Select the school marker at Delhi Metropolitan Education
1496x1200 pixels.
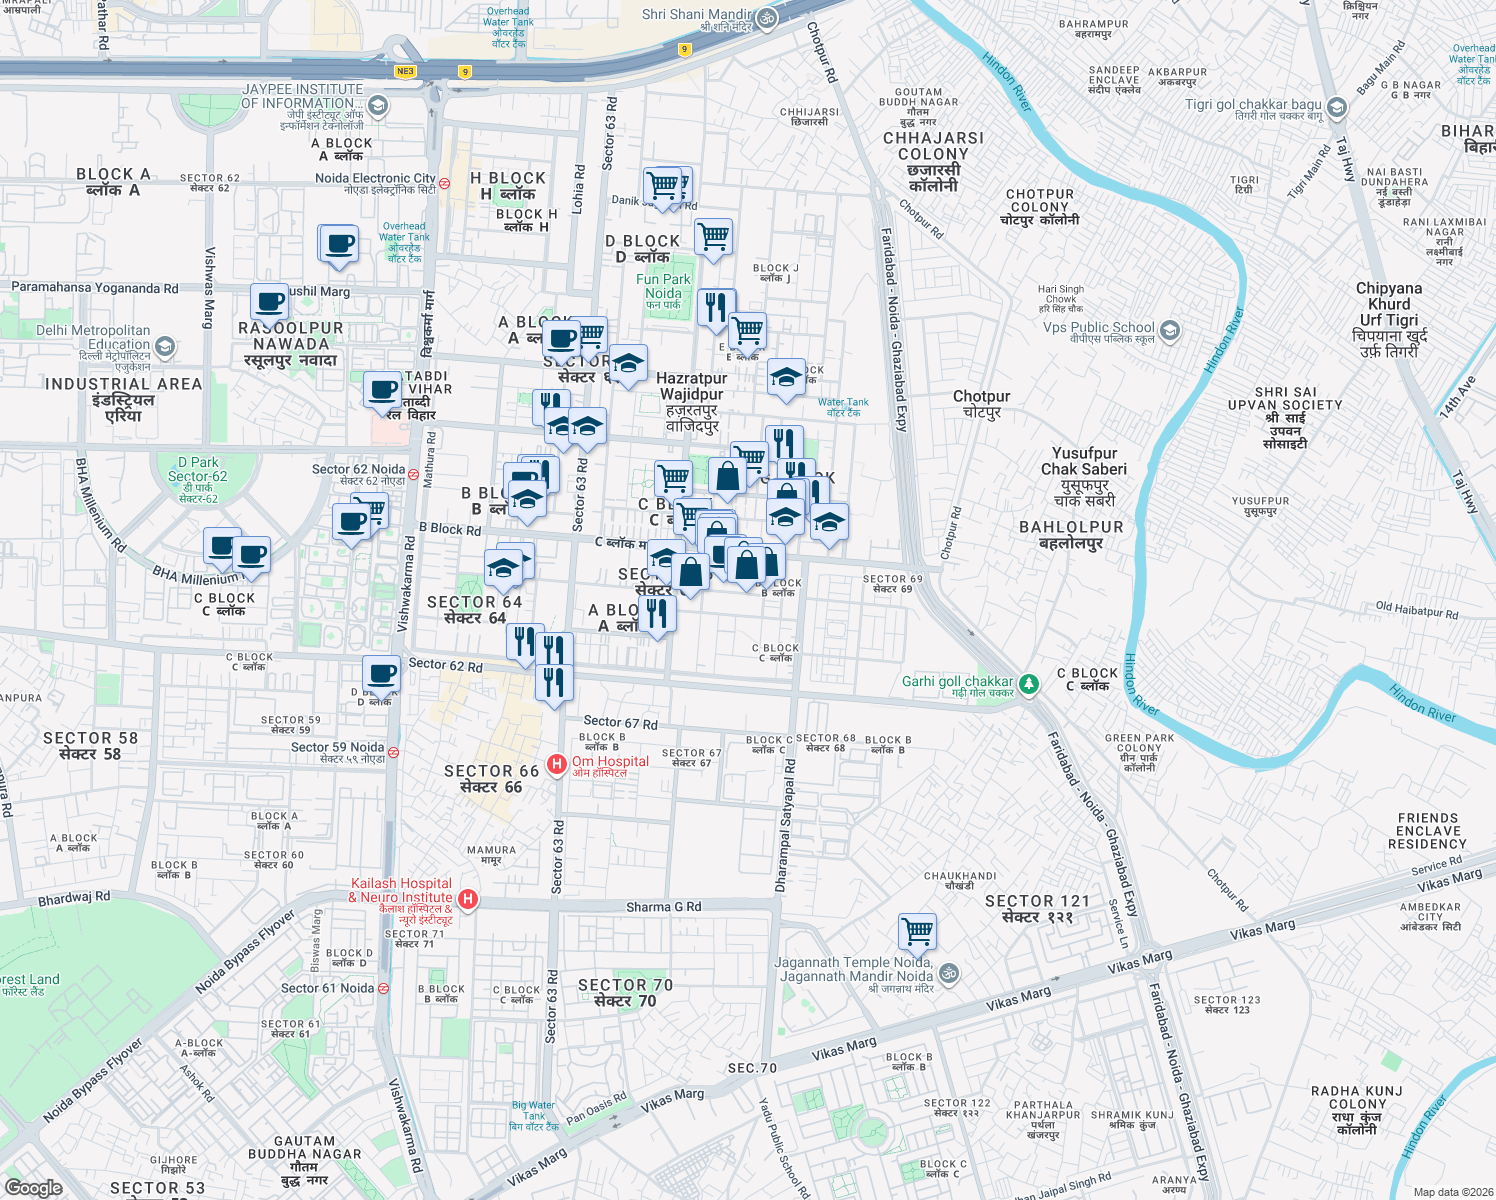(x=163, y=346)
